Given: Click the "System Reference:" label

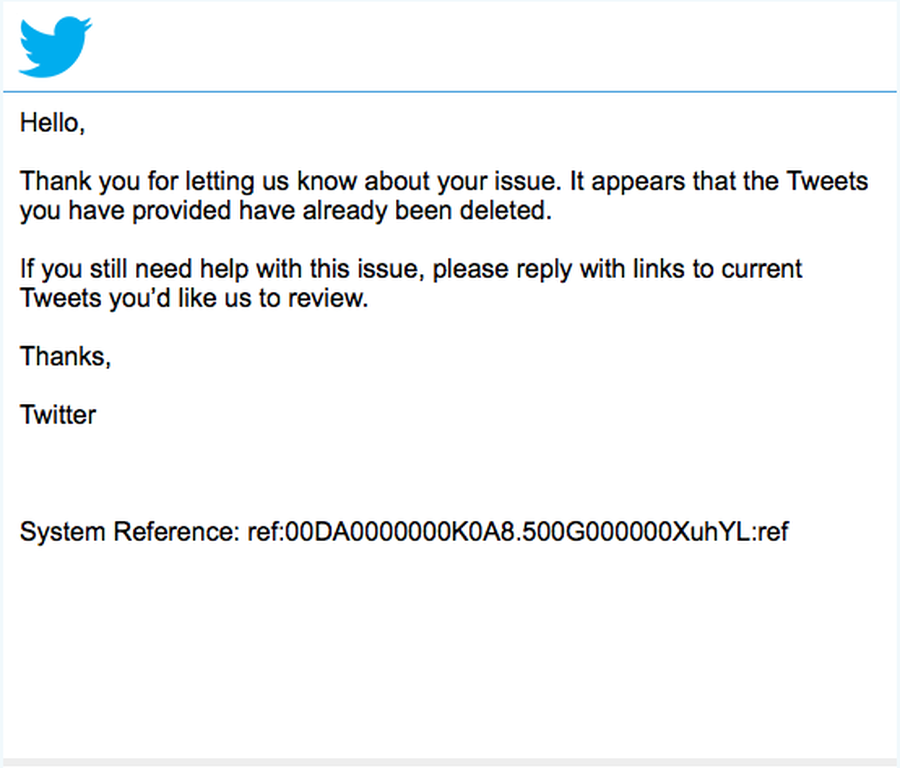Looking at the screenshot, I should 130,532.
